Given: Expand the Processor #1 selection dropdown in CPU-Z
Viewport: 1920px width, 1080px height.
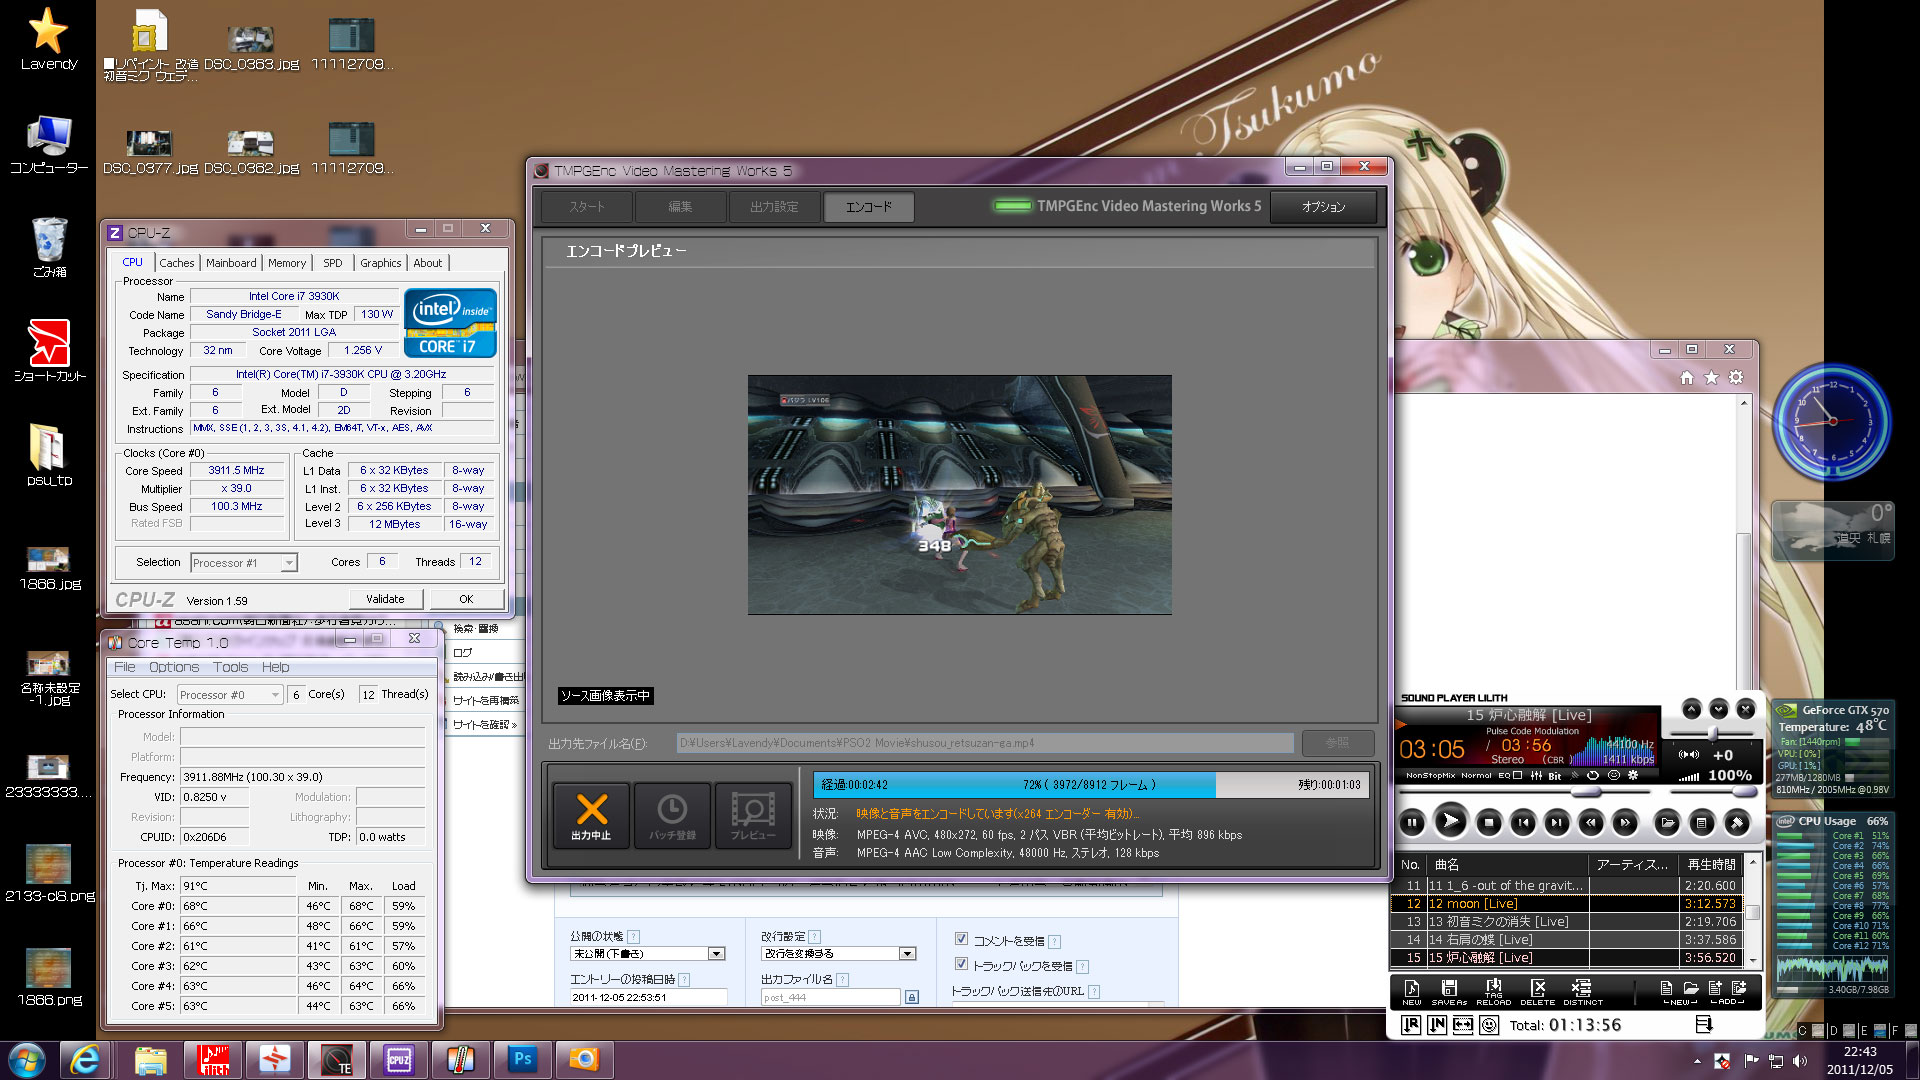Looking at the screenshot, I should tap(288, 563).
